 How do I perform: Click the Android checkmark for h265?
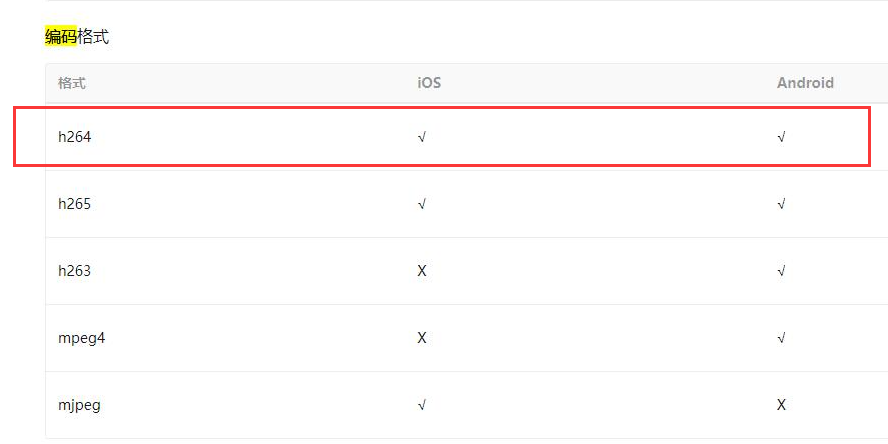782,204
